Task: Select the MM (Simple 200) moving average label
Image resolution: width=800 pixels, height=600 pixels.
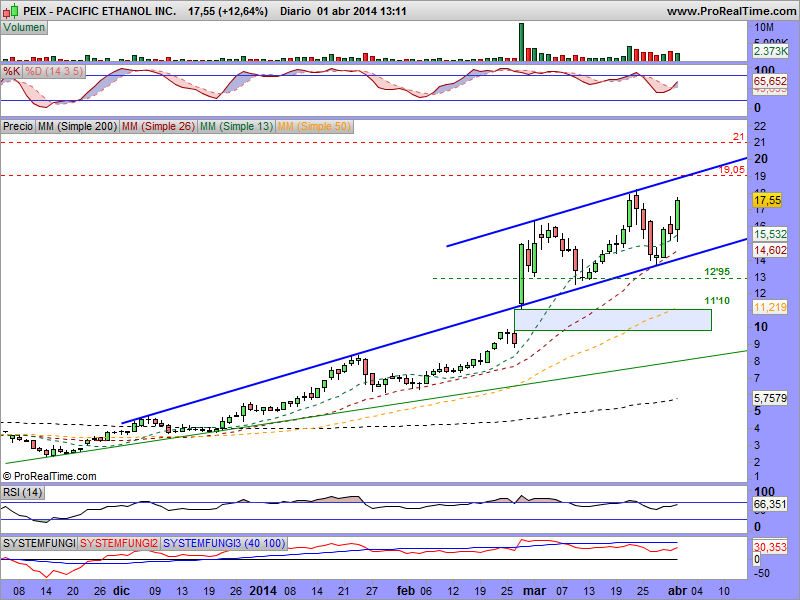Action: [x=78, y=126]
